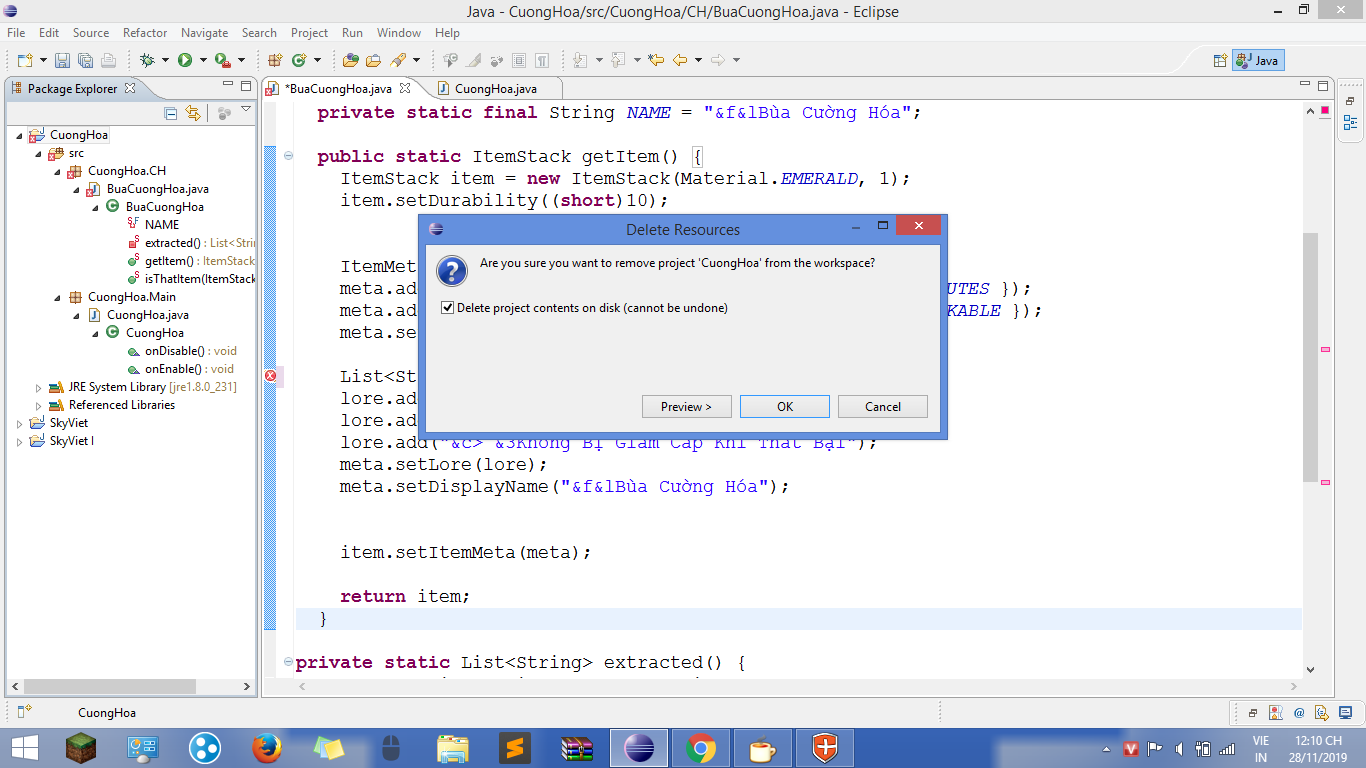The height and width of the screenshot is (768, 1366).
Task: Click the red error marker in editor gutter
Action: coord(270,376)
